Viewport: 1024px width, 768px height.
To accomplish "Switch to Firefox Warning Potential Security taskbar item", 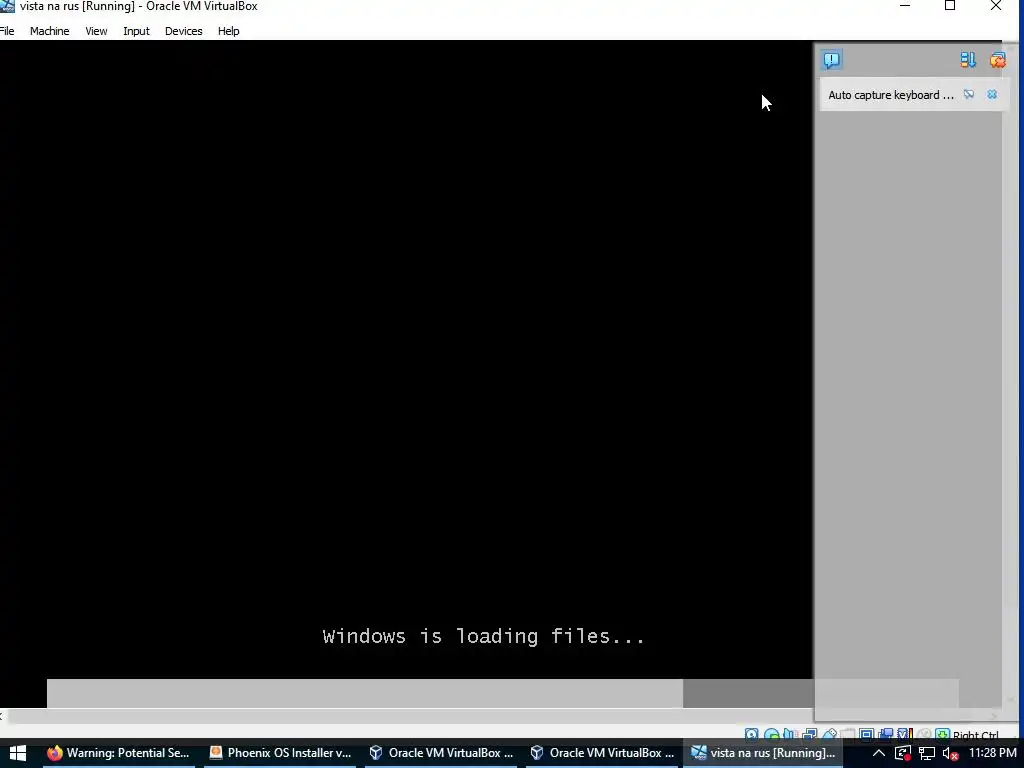I will pos(118,753).
